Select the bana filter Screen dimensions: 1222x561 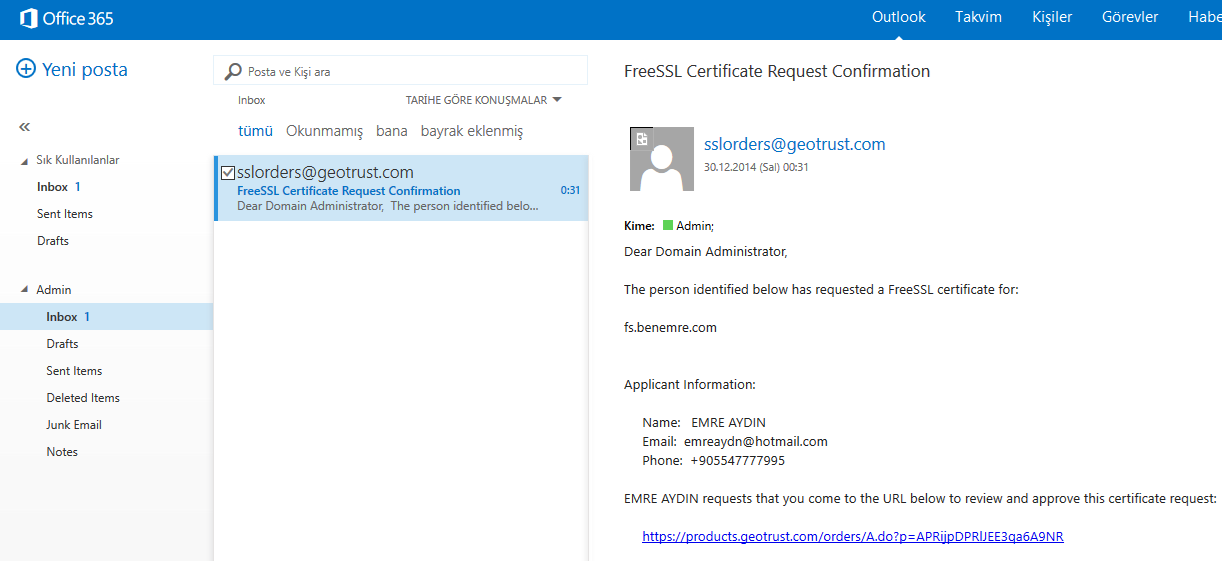[392, 131]
